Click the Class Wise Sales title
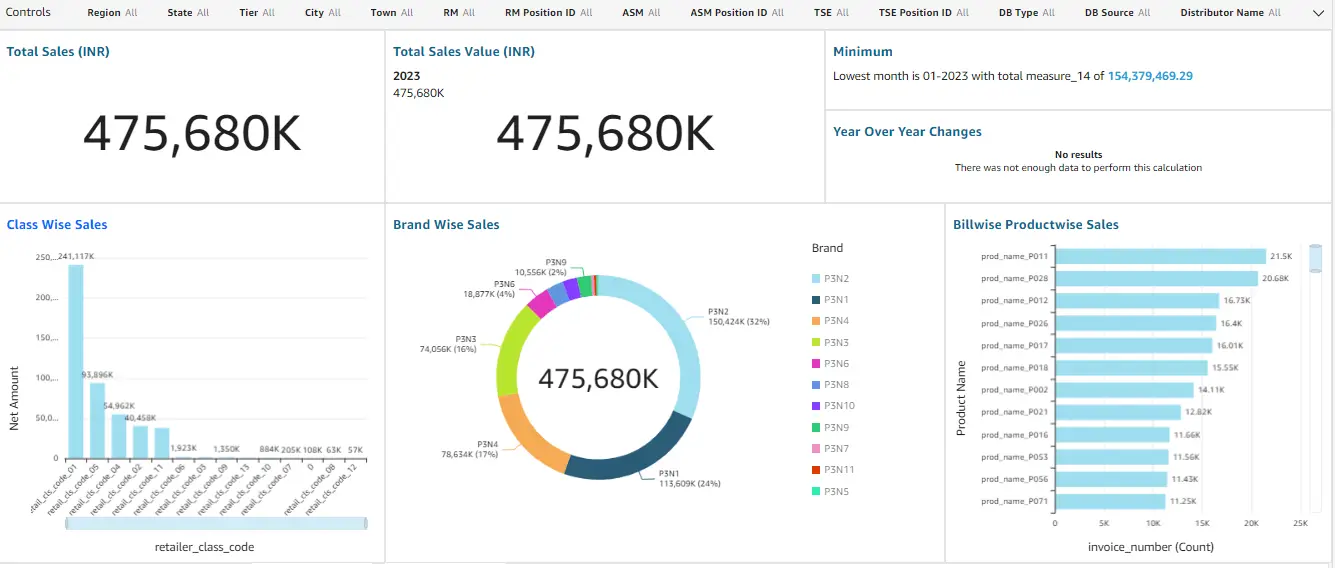 pos(57,225)
